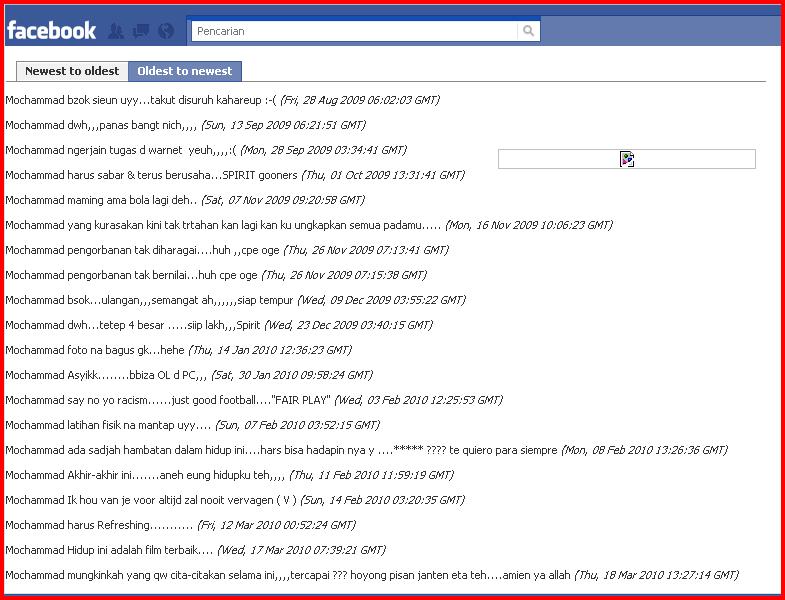The width and height of the screenshot is (785, 600).
Task: Click timestamp Thu, 11 Feb 2010 11:59:19 GMT
Action: click(371, 475)
